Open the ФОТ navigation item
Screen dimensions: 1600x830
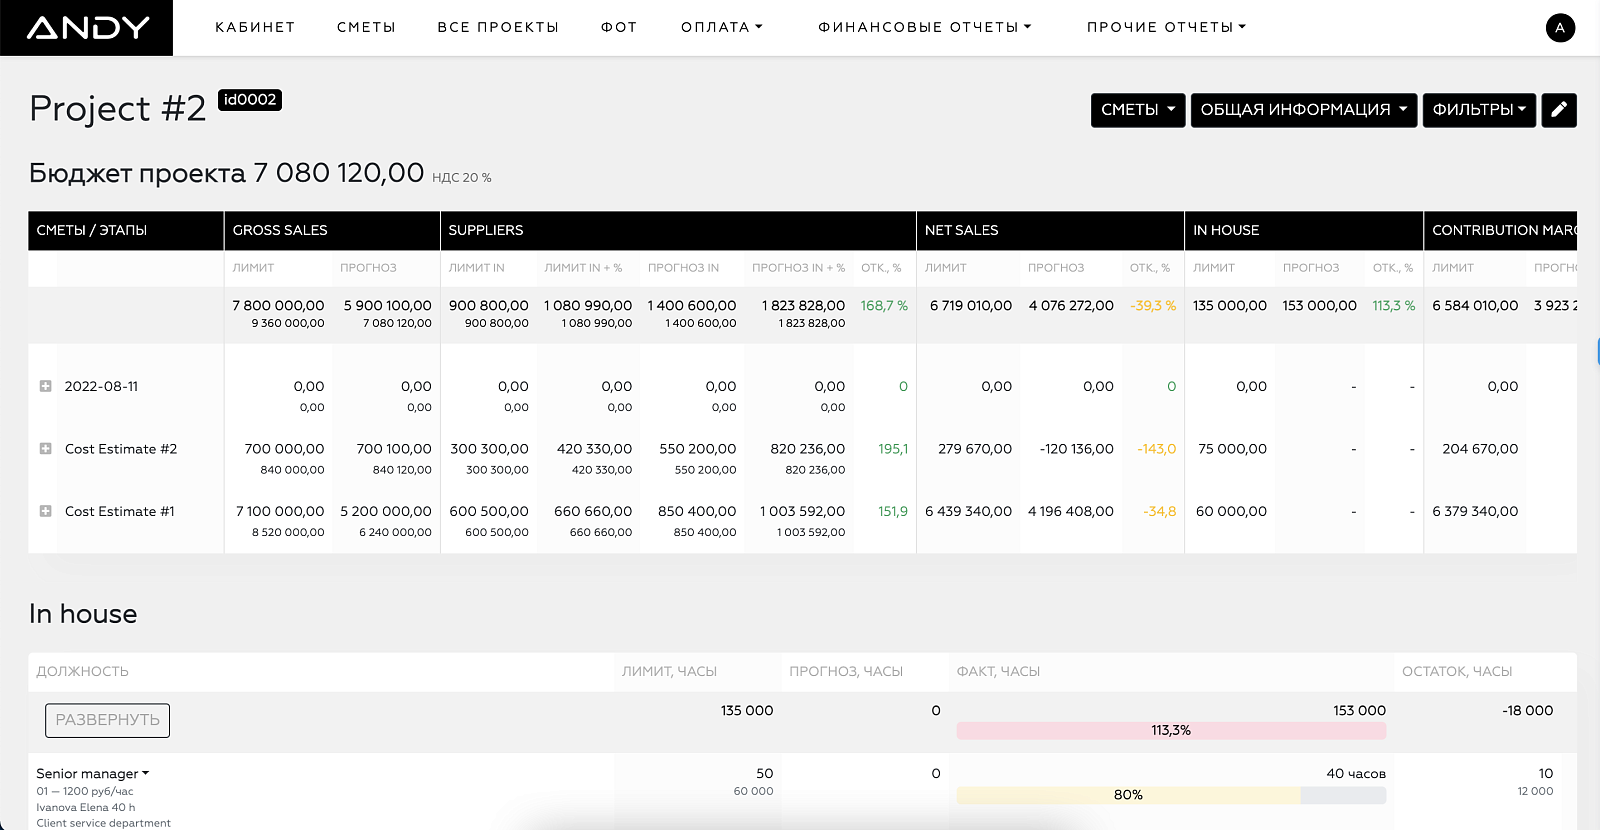619,27
